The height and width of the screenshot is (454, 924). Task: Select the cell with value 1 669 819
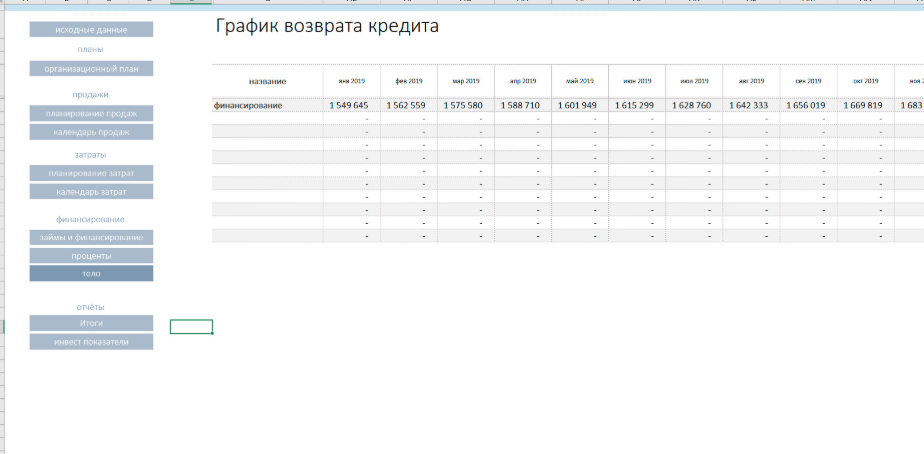(865, 105)
